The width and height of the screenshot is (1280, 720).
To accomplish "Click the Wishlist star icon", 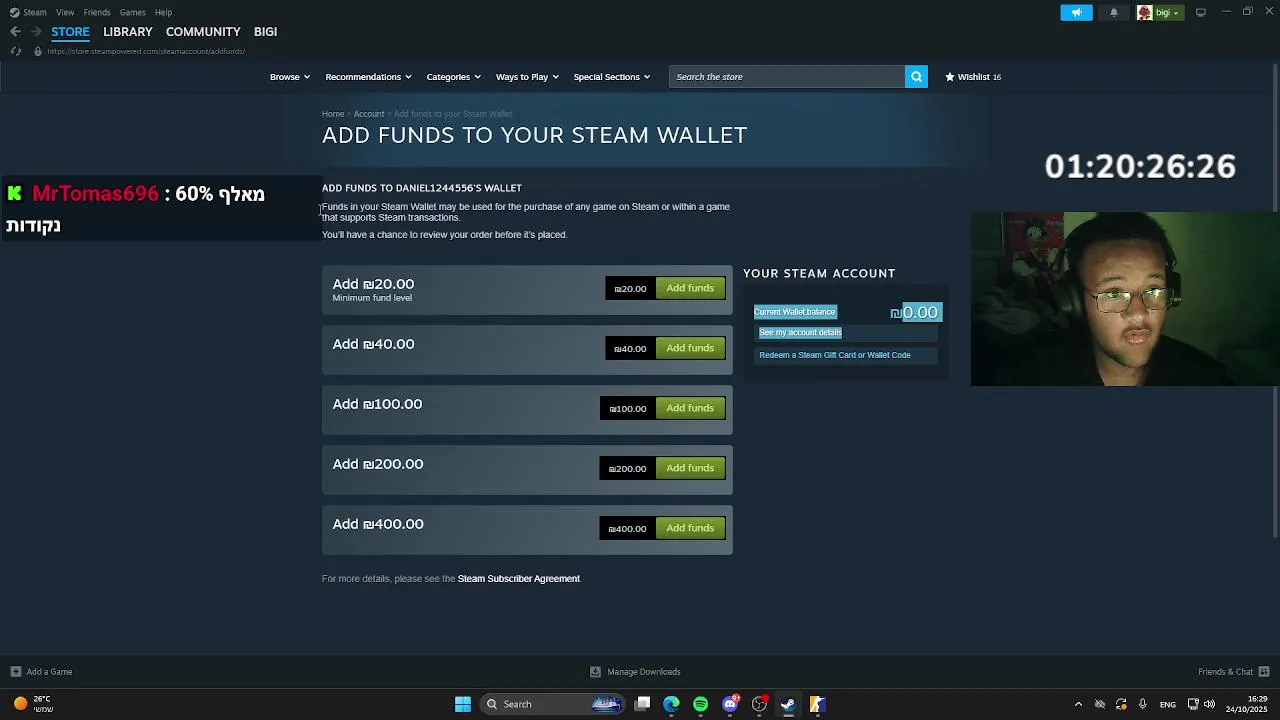I will (x=950, y=77).
